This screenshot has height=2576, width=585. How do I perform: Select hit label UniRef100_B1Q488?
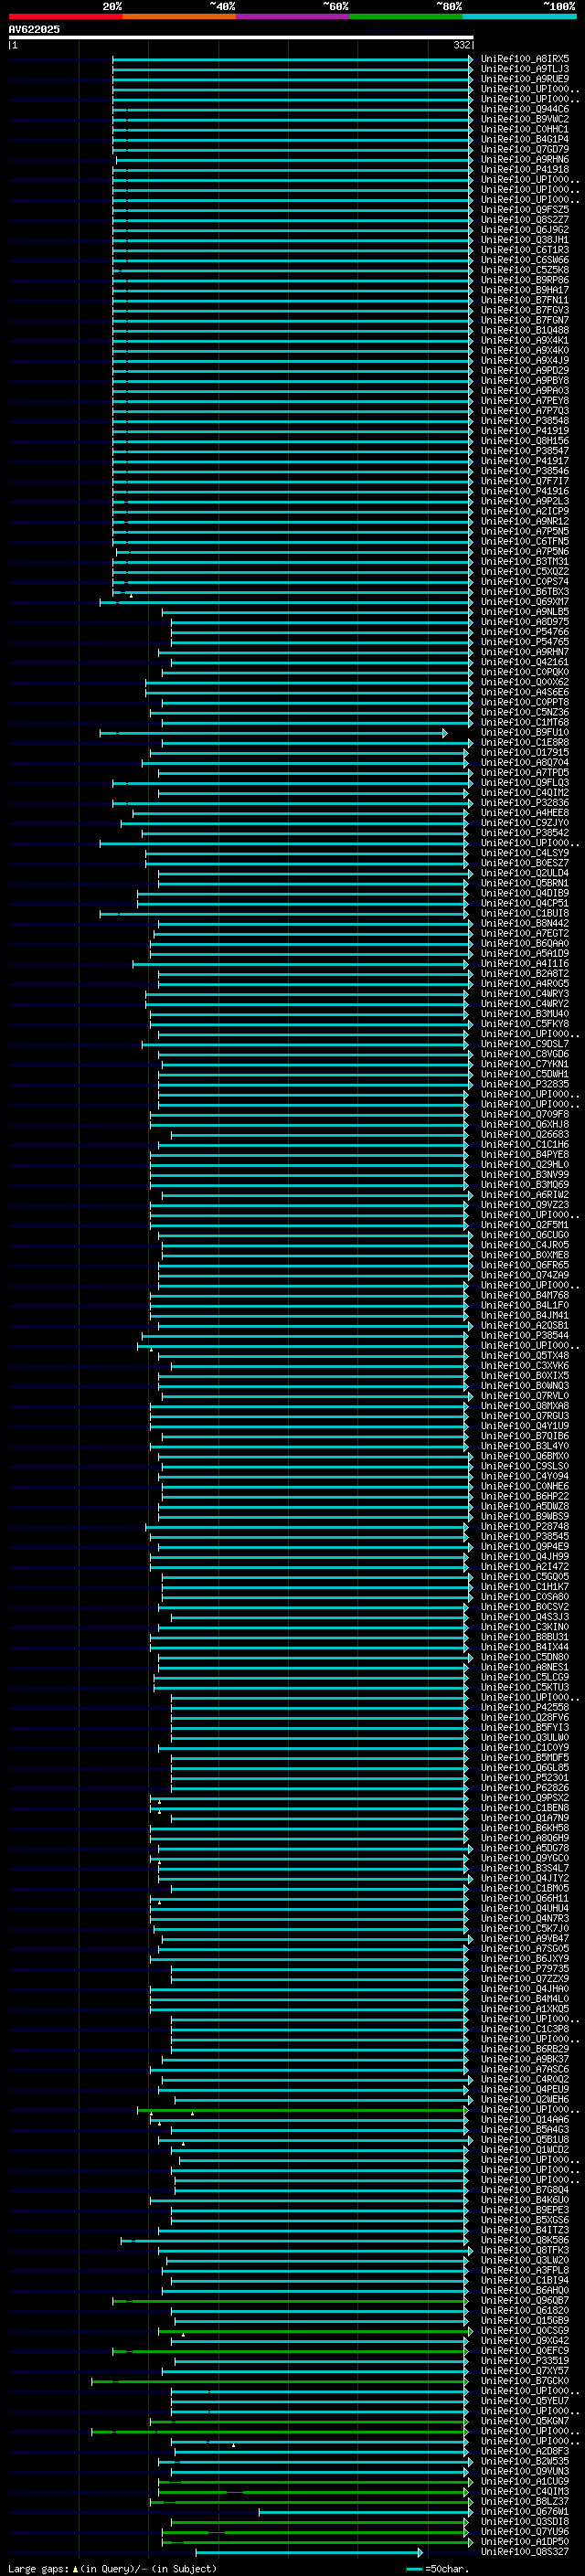click(525, 331)
